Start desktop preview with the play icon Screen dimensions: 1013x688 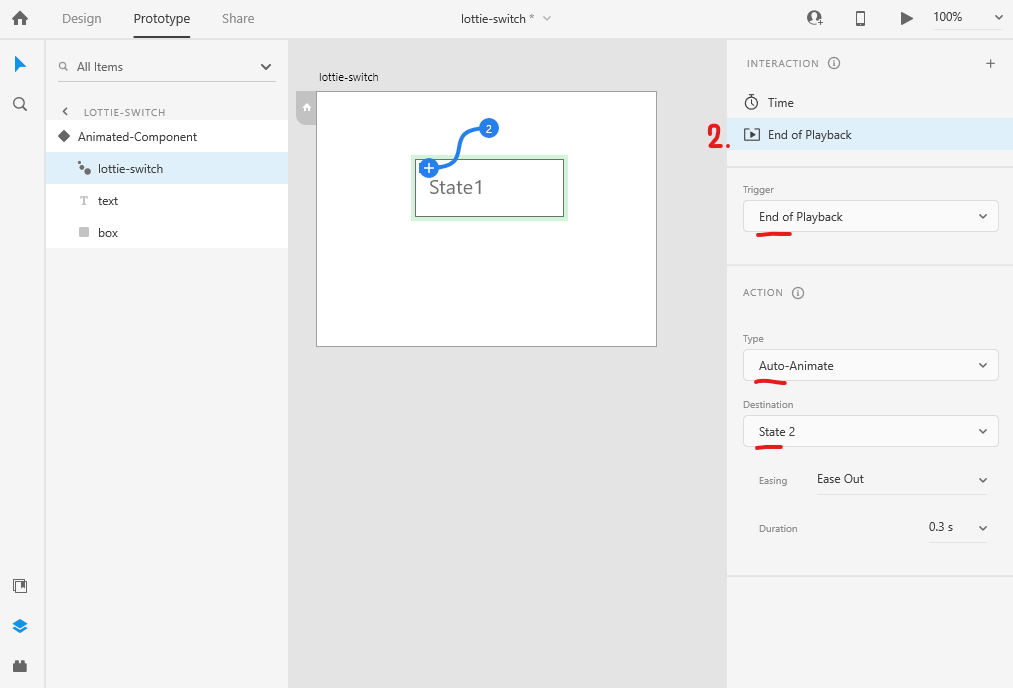pos(906,17)
